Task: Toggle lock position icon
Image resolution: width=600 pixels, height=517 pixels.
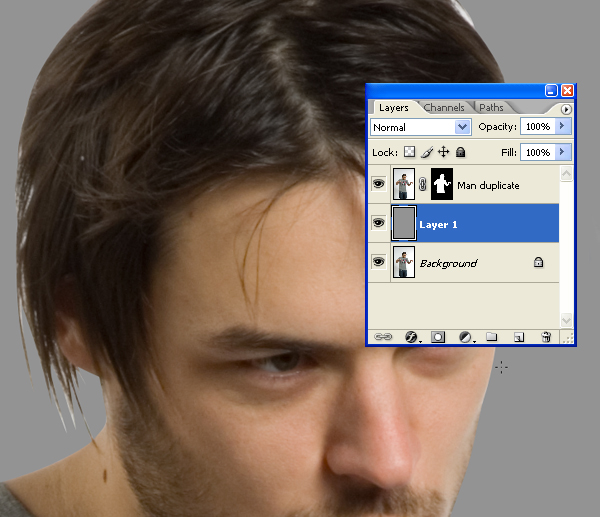Action: [443, 152]
